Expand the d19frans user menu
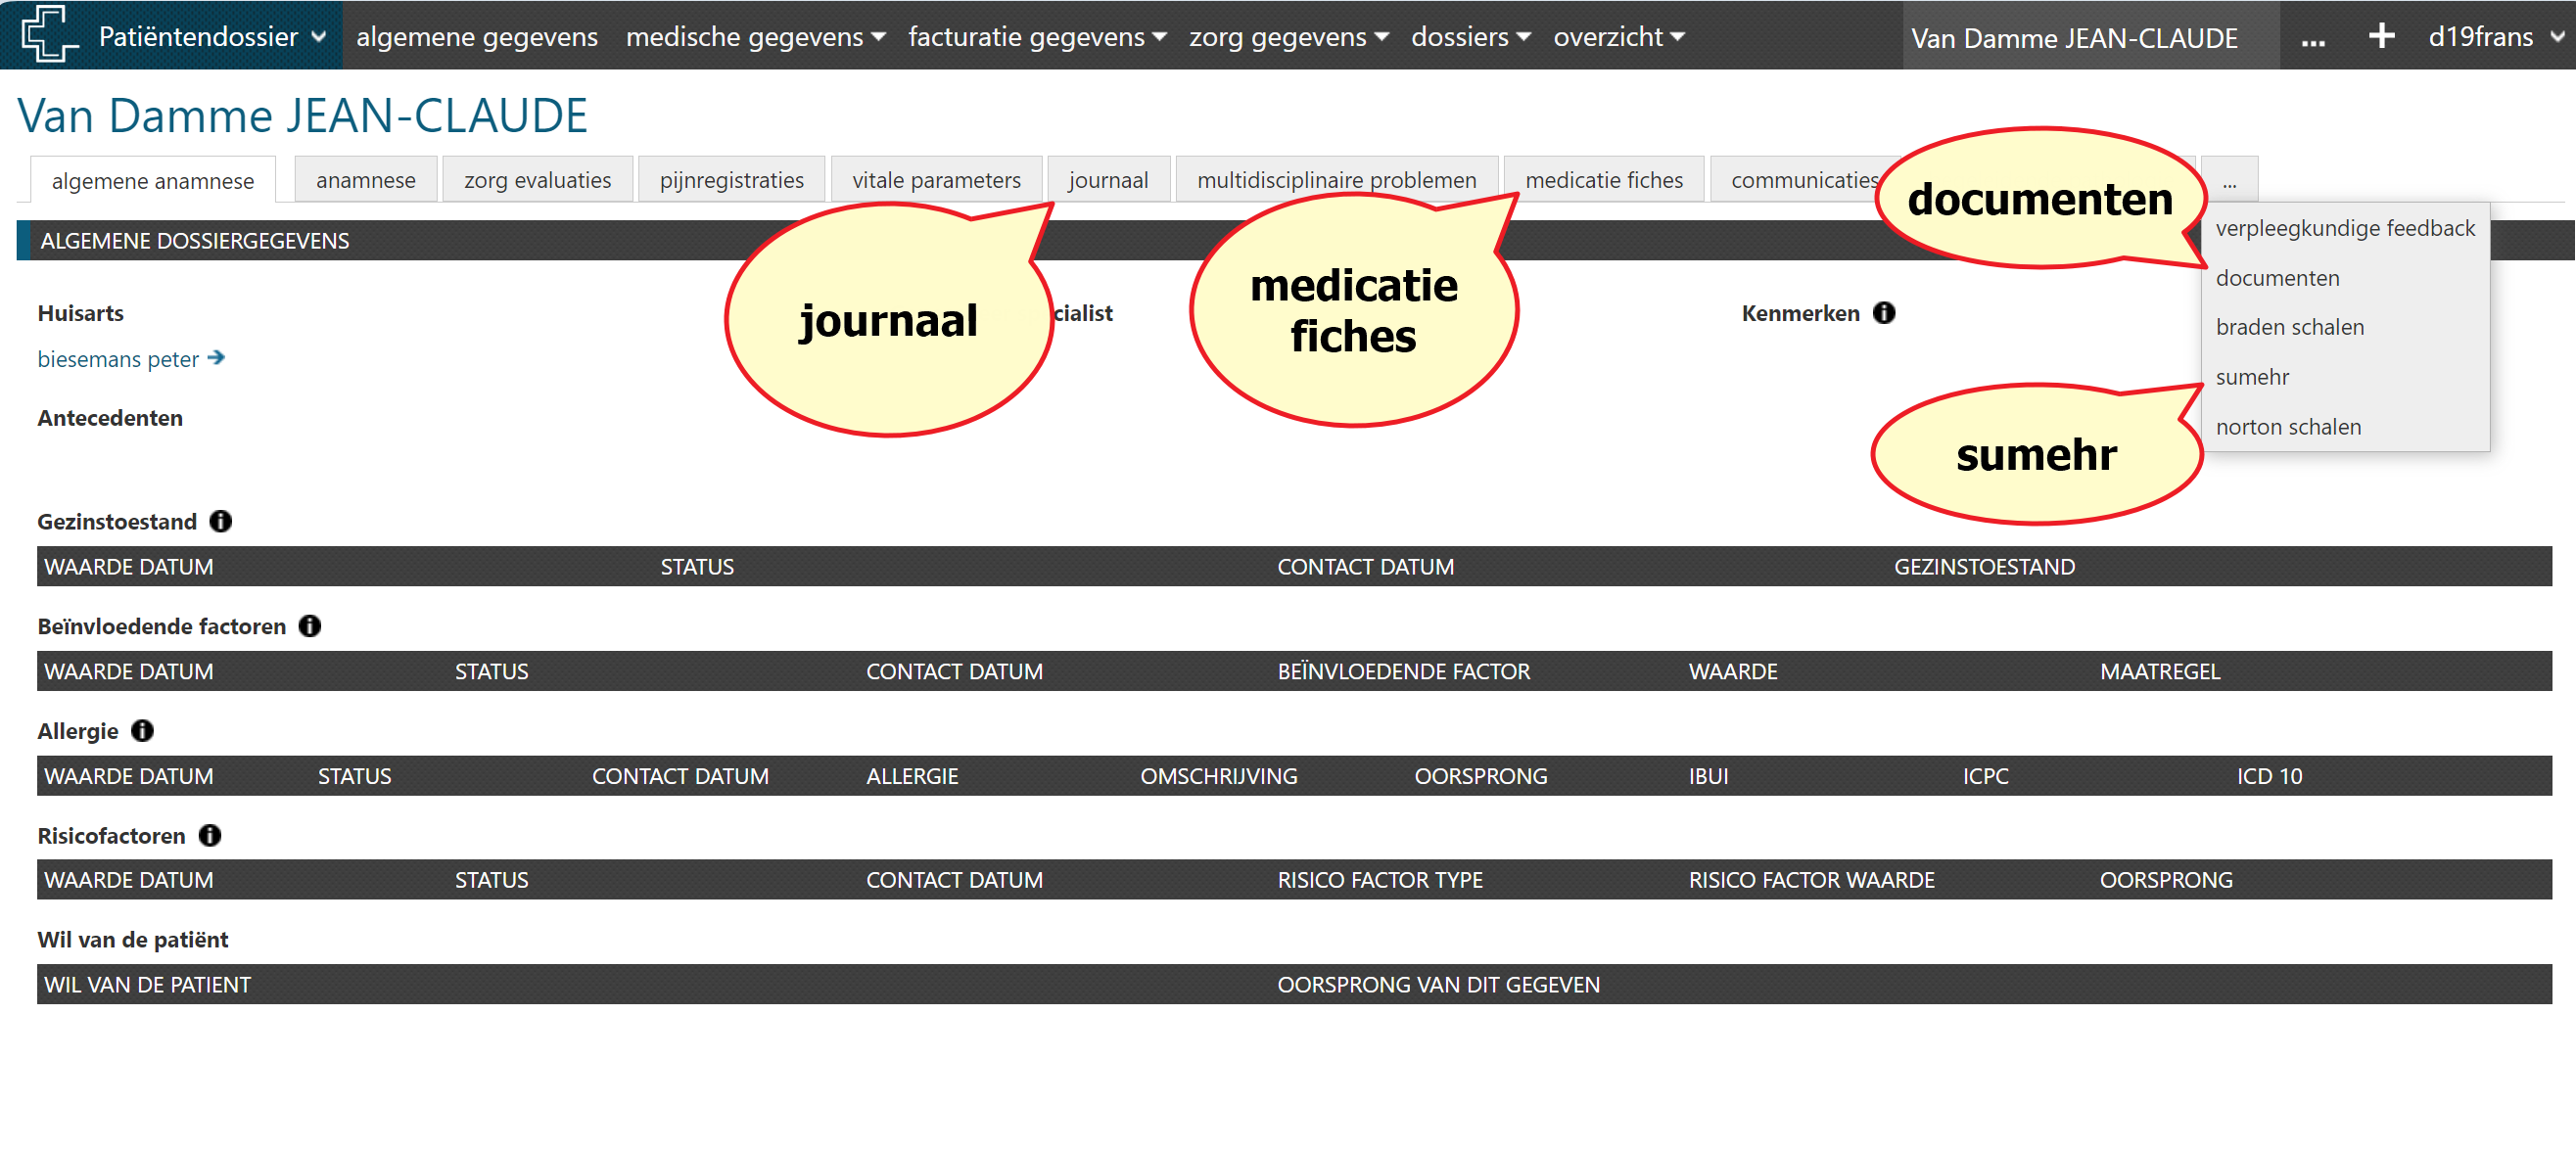The image size is (2576, 1153). pos(2496,36)
